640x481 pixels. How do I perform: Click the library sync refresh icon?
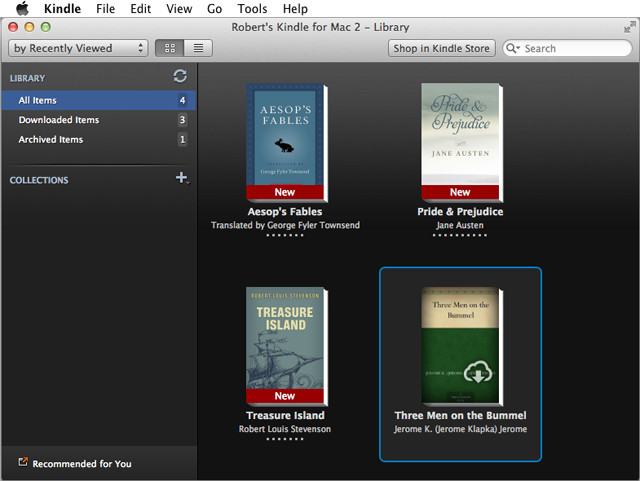[x=180, y=76]
